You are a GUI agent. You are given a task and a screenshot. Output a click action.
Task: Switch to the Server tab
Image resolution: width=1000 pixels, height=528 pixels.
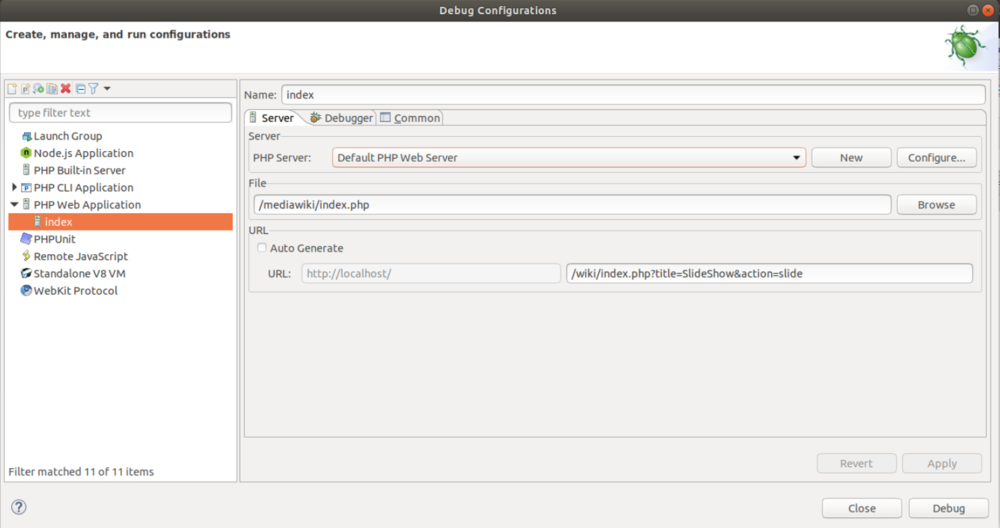(x=272, y=118)
